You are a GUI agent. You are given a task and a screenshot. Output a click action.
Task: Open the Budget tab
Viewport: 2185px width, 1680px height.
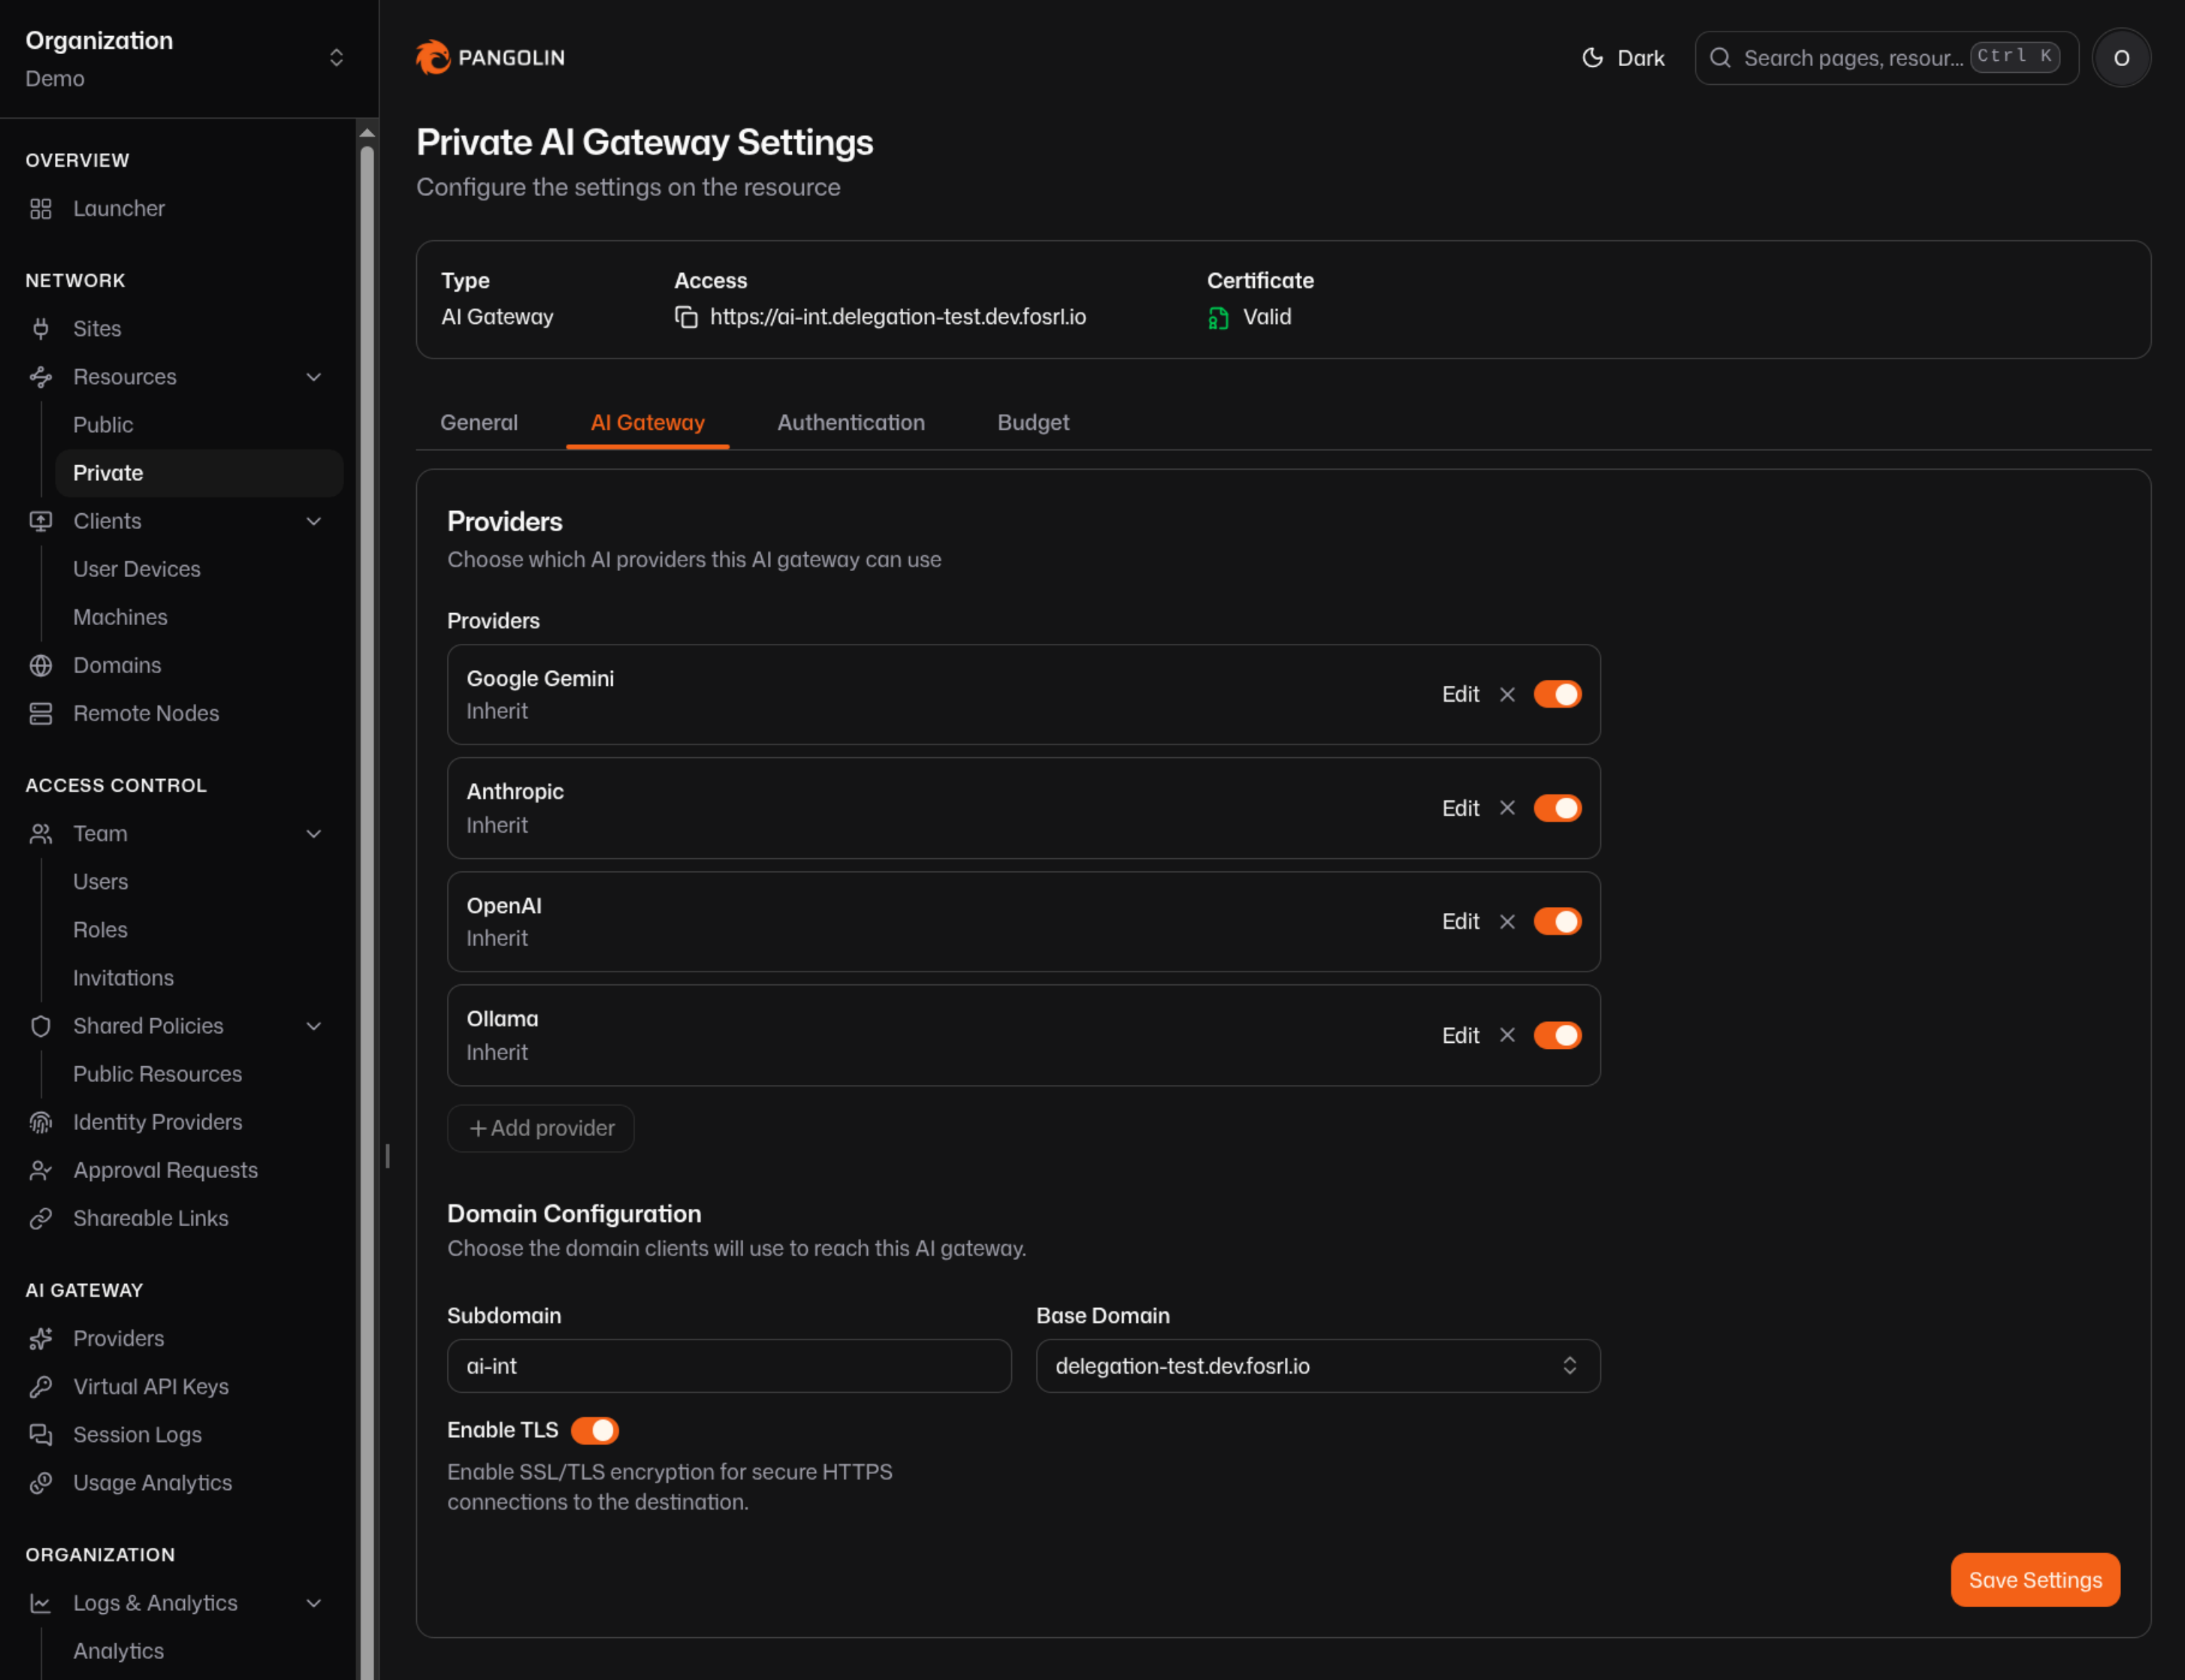tap(1033, 423)
